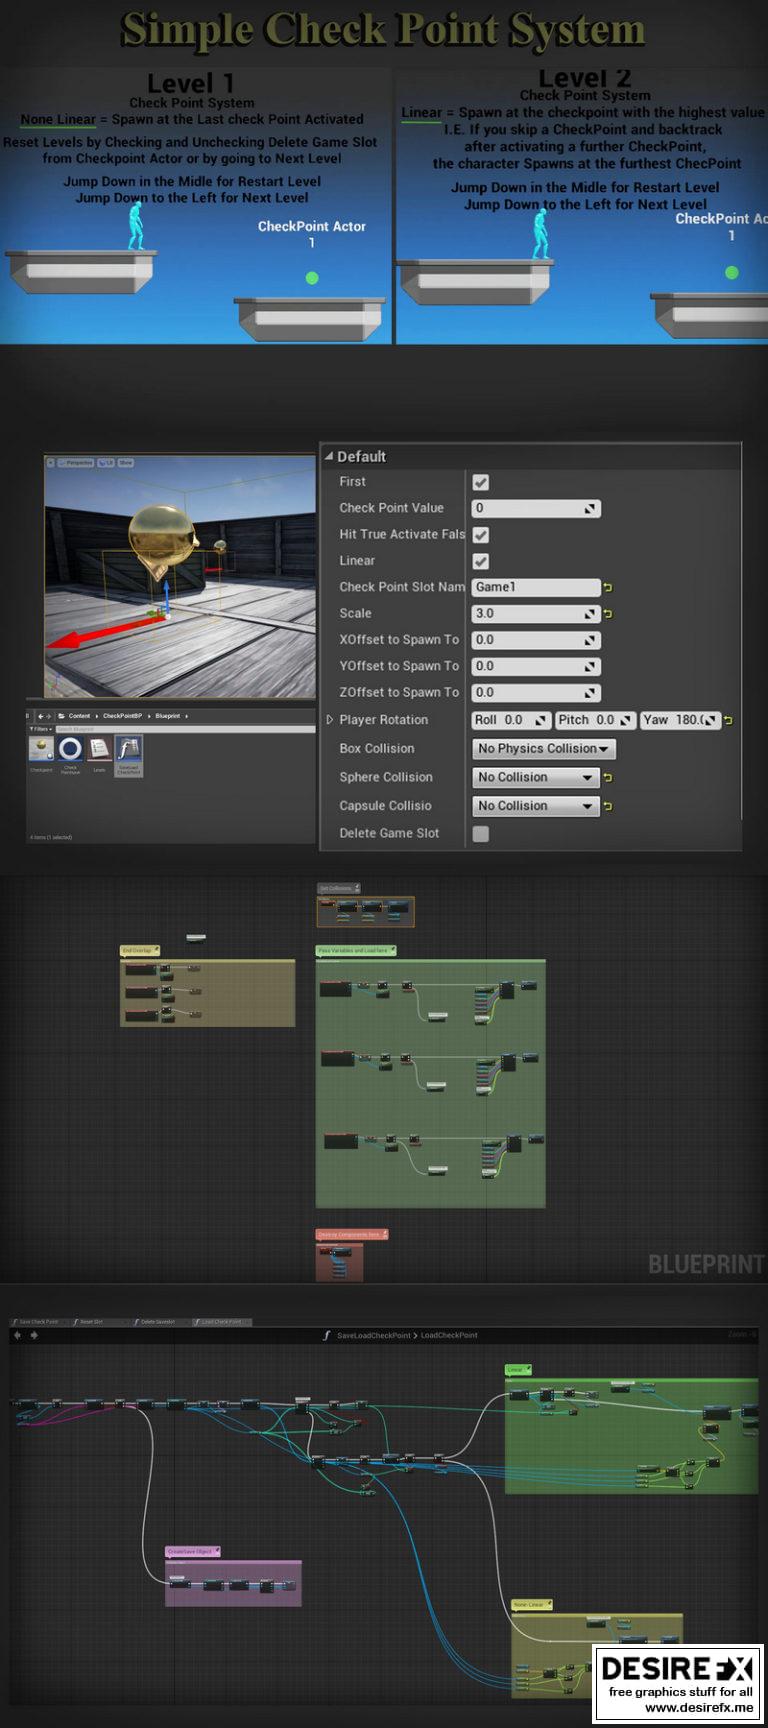This screenshot has height=1728, width=768.
Task: Open the Box Collision dropdown
Action: tap(543, 748)
